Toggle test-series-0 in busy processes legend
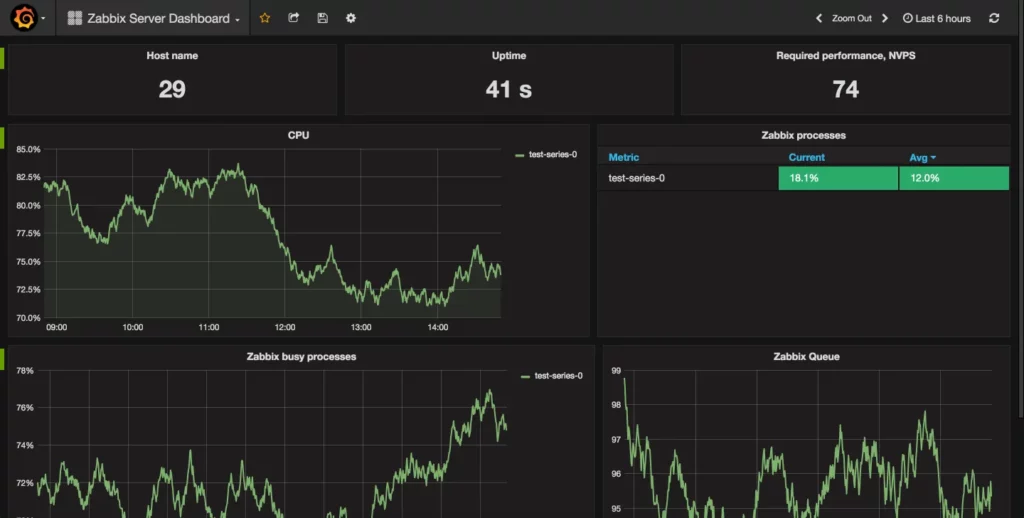This screenshot has height=518, width=1024. coord(558,376)
